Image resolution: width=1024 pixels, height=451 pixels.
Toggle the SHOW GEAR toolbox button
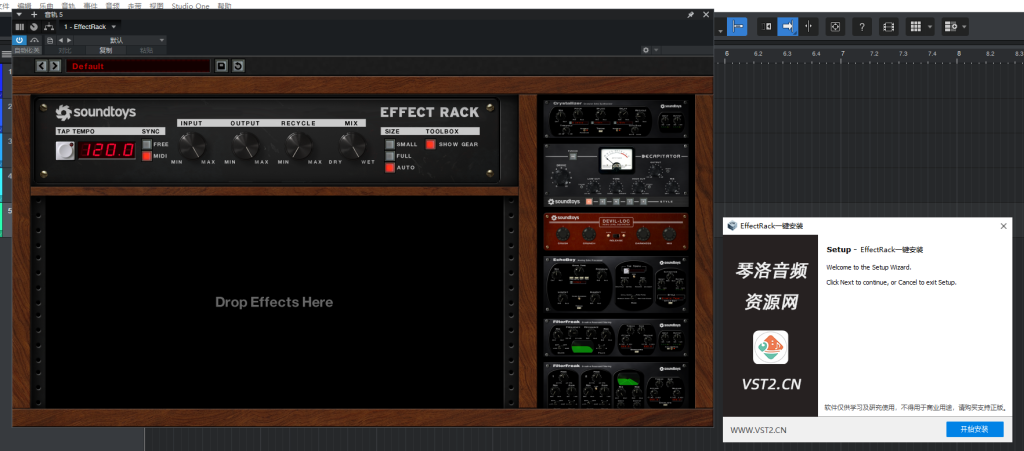[x=432, y=144]
